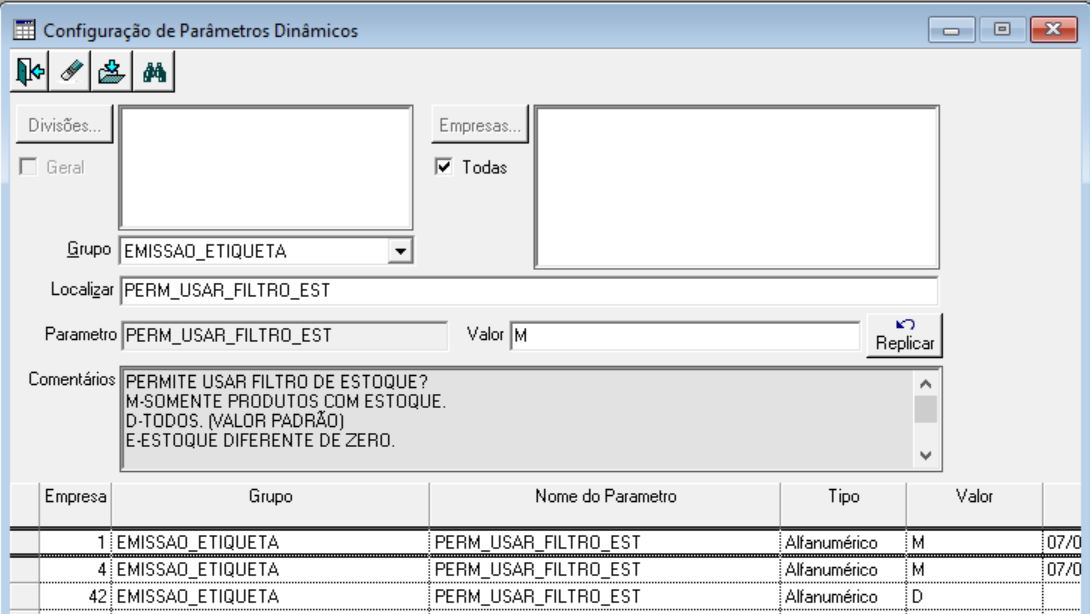Click the exit door icon in toolbar
Image resolution: width=1090 pixels, height=614 pixels.
coord(30,71)
